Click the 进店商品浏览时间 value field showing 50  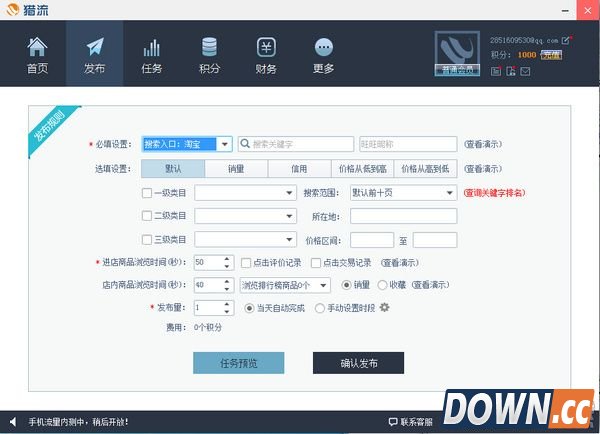[x=209, y=263]
